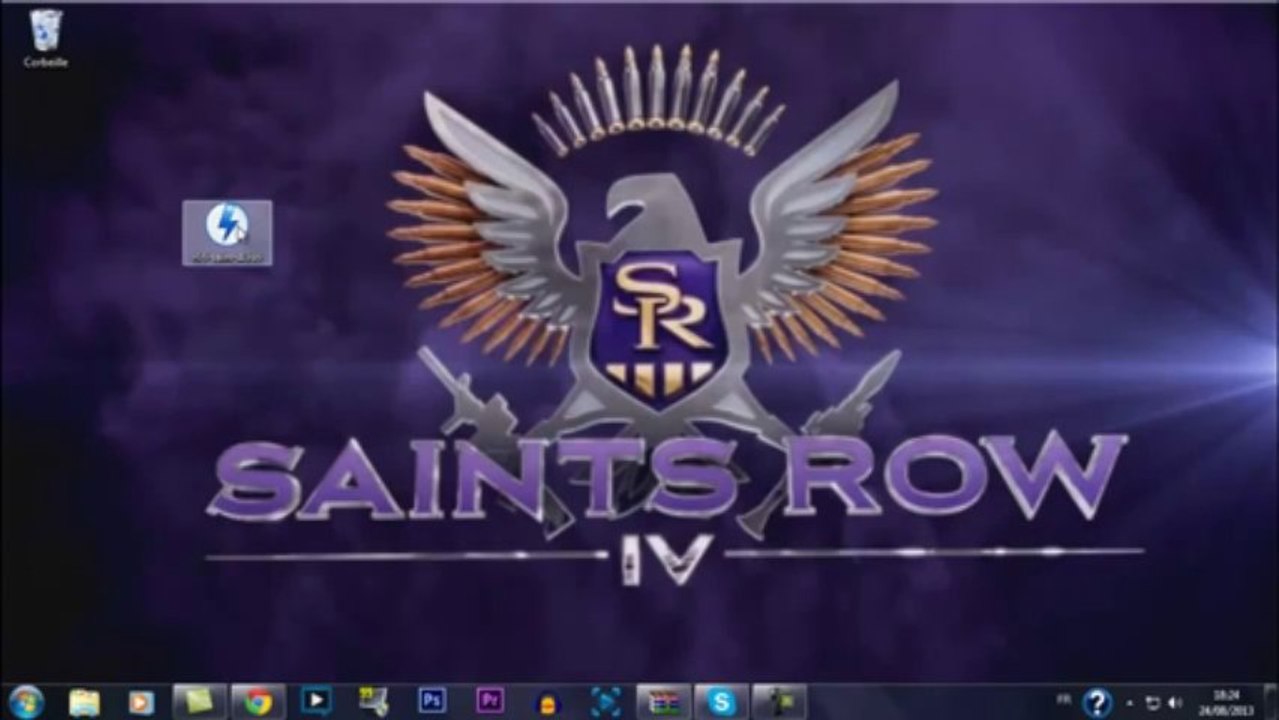The width and height of the screenshot is (1279, 720).
Task: Select the DAEMON Tools lightning desktop shortcut
Action: pyautogui.click(x=227, y=233)
